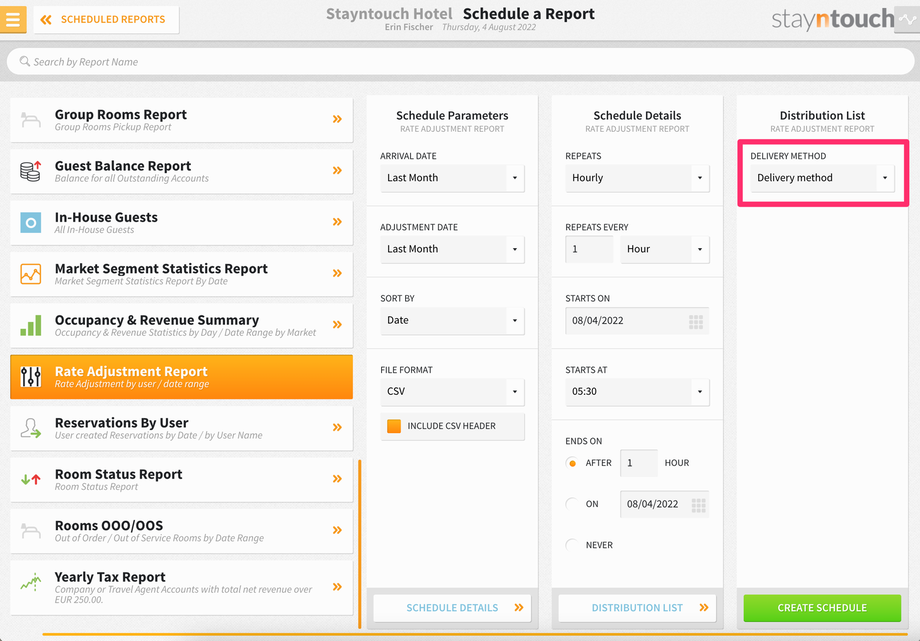Image resolution: width=920 pixels, height=641 pixels.
Task: Click the Rooms OOO/OOS bed icon
Action: [31, 531]
